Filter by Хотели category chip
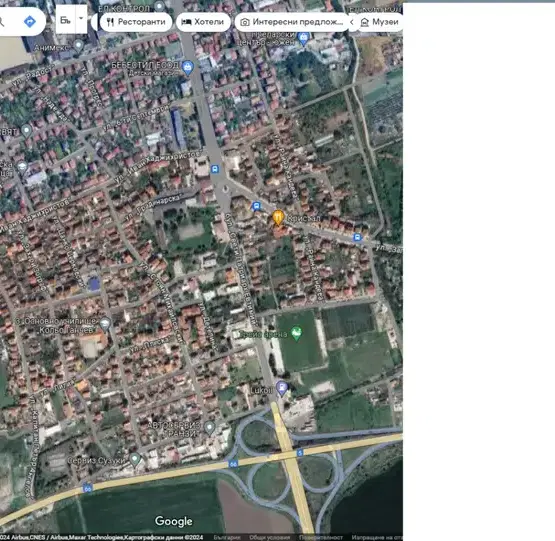 [x=203, y=22]
